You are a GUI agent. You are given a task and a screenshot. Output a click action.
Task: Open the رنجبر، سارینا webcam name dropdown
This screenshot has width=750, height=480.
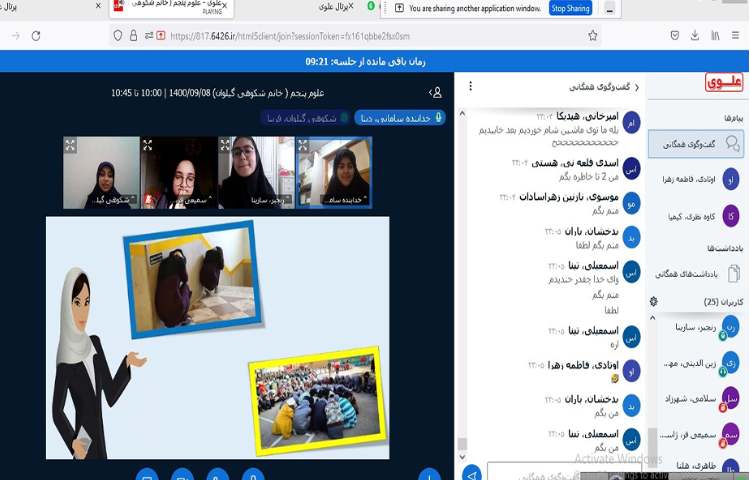pyautogui.click(x=269, y=200)
